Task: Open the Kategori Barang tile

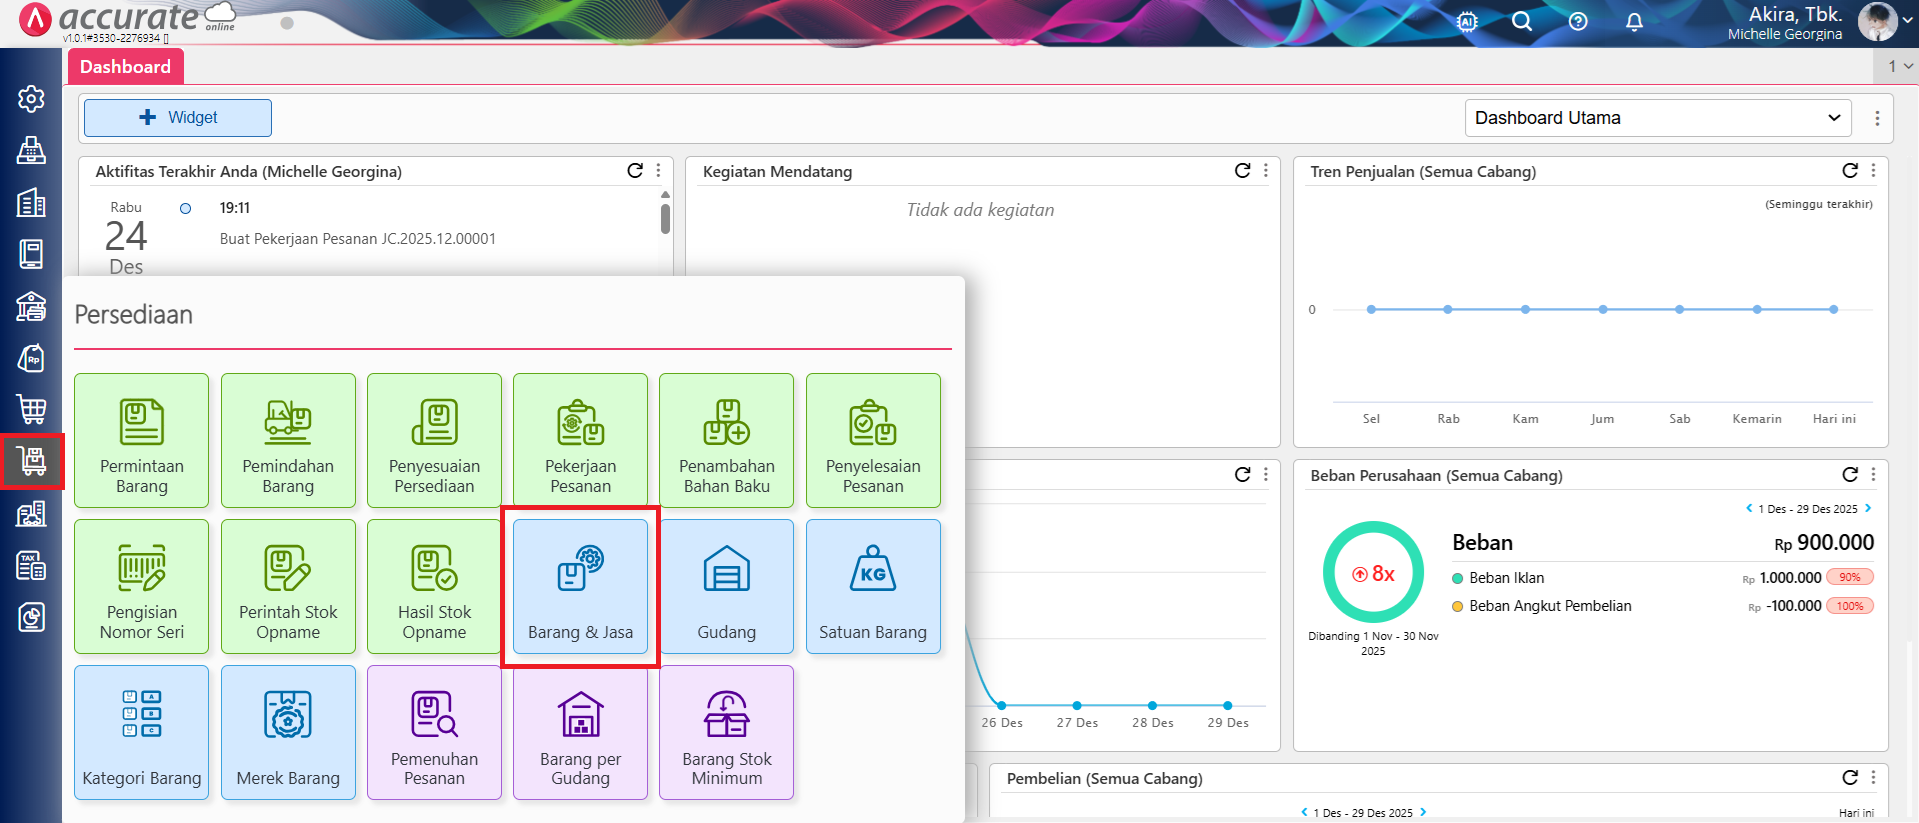Action: 142,732
